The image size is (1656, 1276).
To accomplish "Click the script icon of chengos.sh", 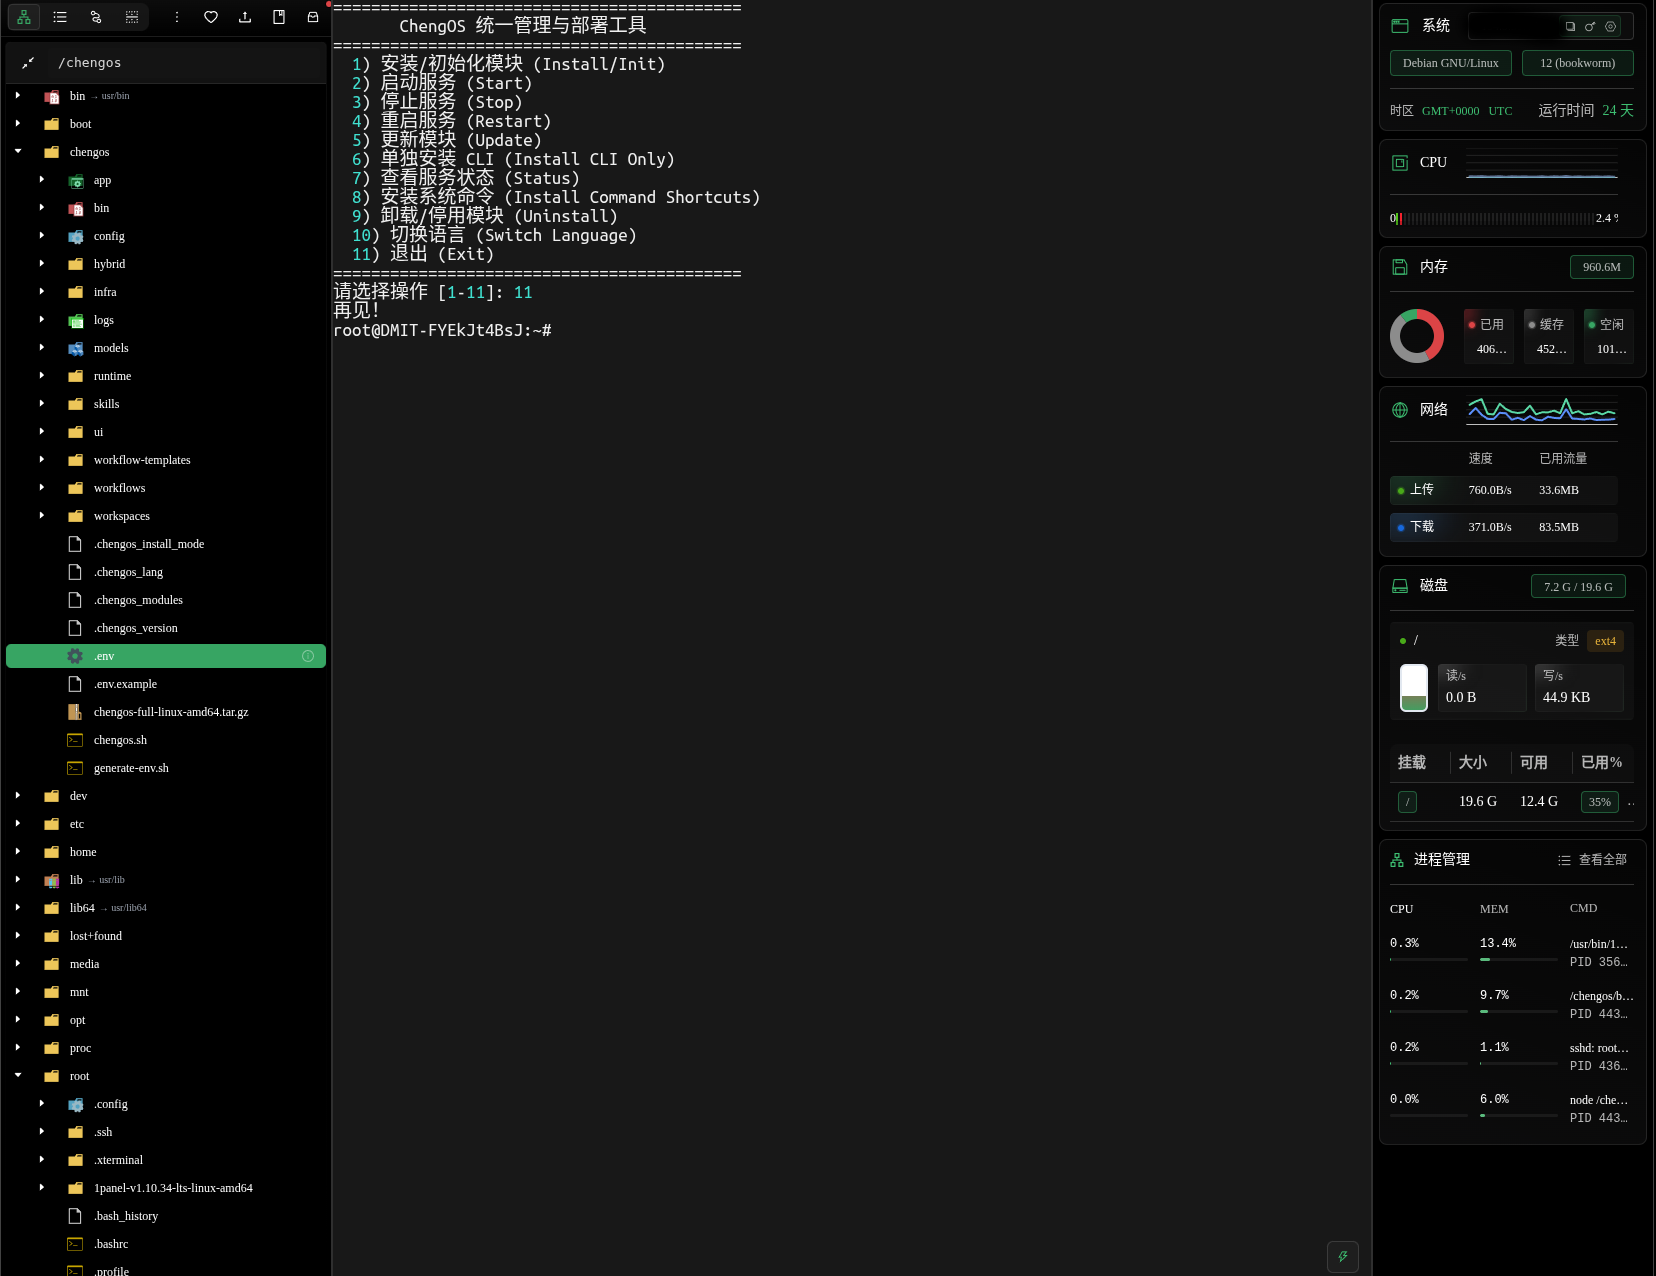I will (x=75, y=740).
